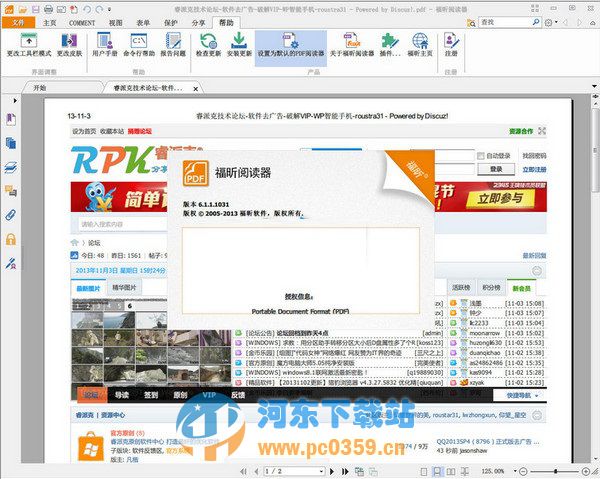
Task: Click the open folder quick access icon
Action: click(x=23, y=9)
